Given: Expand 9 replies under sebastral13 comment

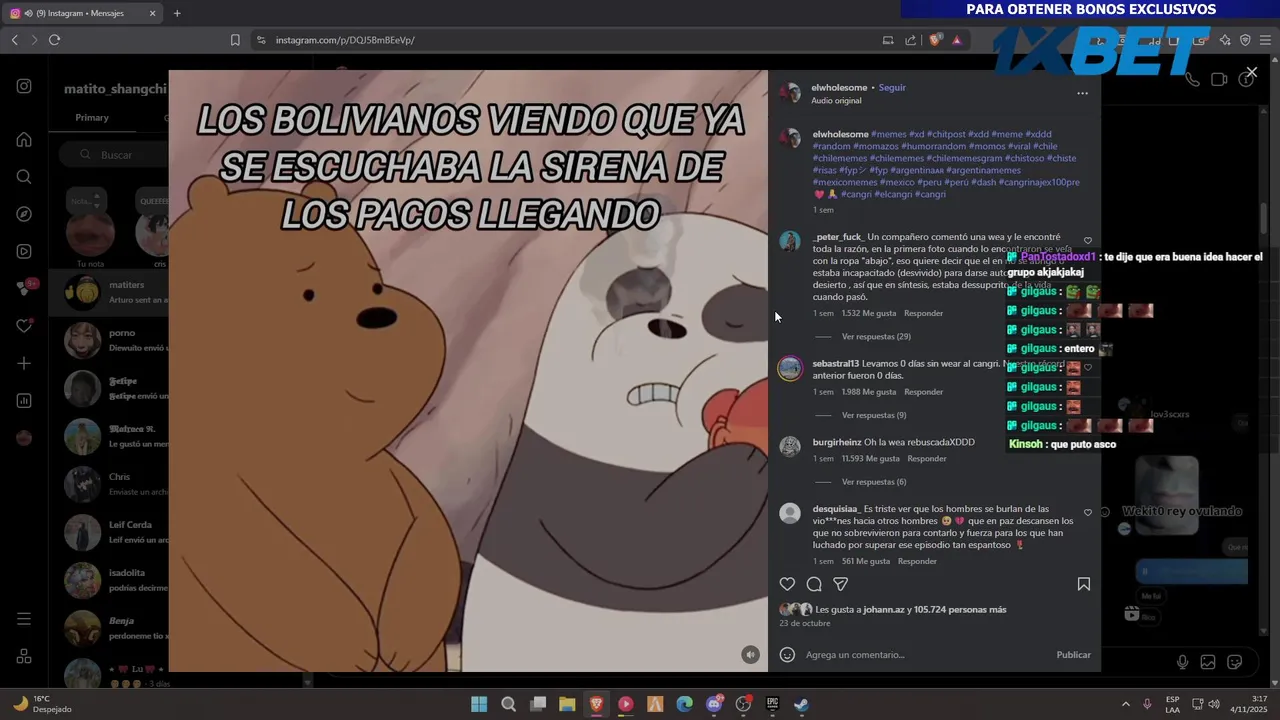Looking at the screenshot, I should pos(874,415).
